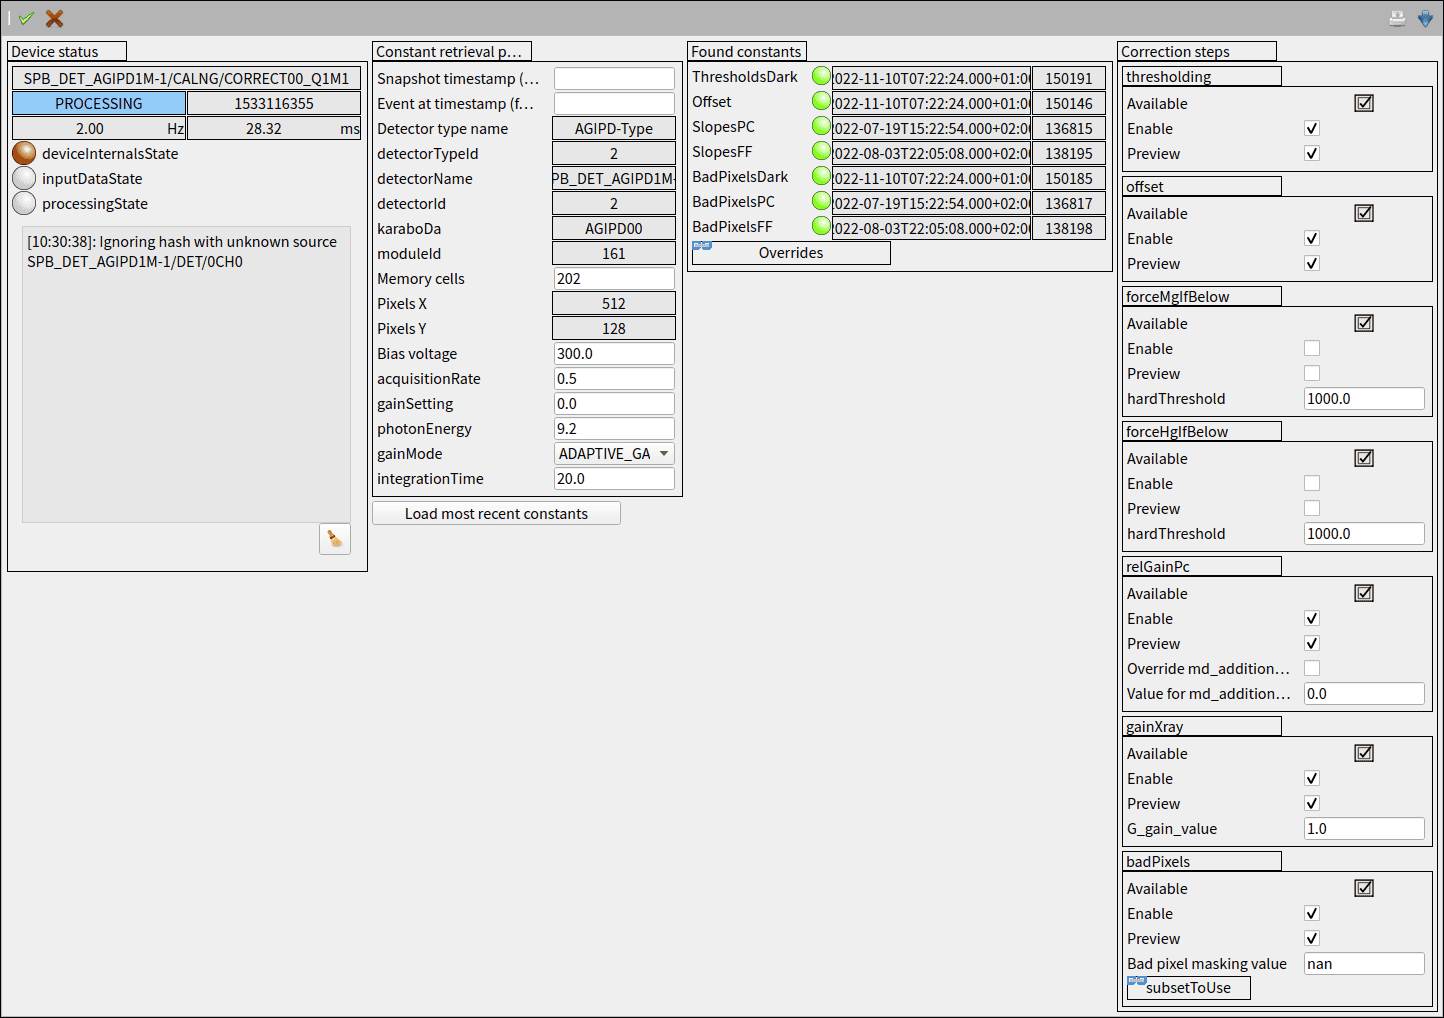The image size is (1444, 1018).
Task: Click the green status LED beside ThresholdsDark
Action: (821, 75)
